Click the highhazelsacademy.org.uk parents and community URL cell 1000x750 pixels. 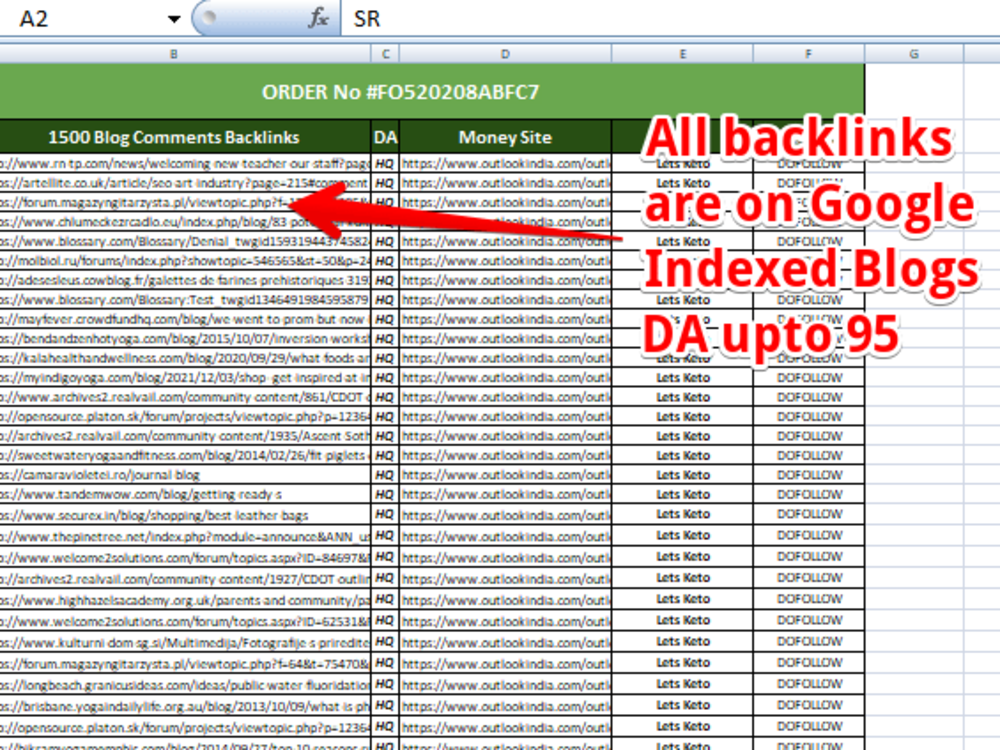(x=185, y=600)
